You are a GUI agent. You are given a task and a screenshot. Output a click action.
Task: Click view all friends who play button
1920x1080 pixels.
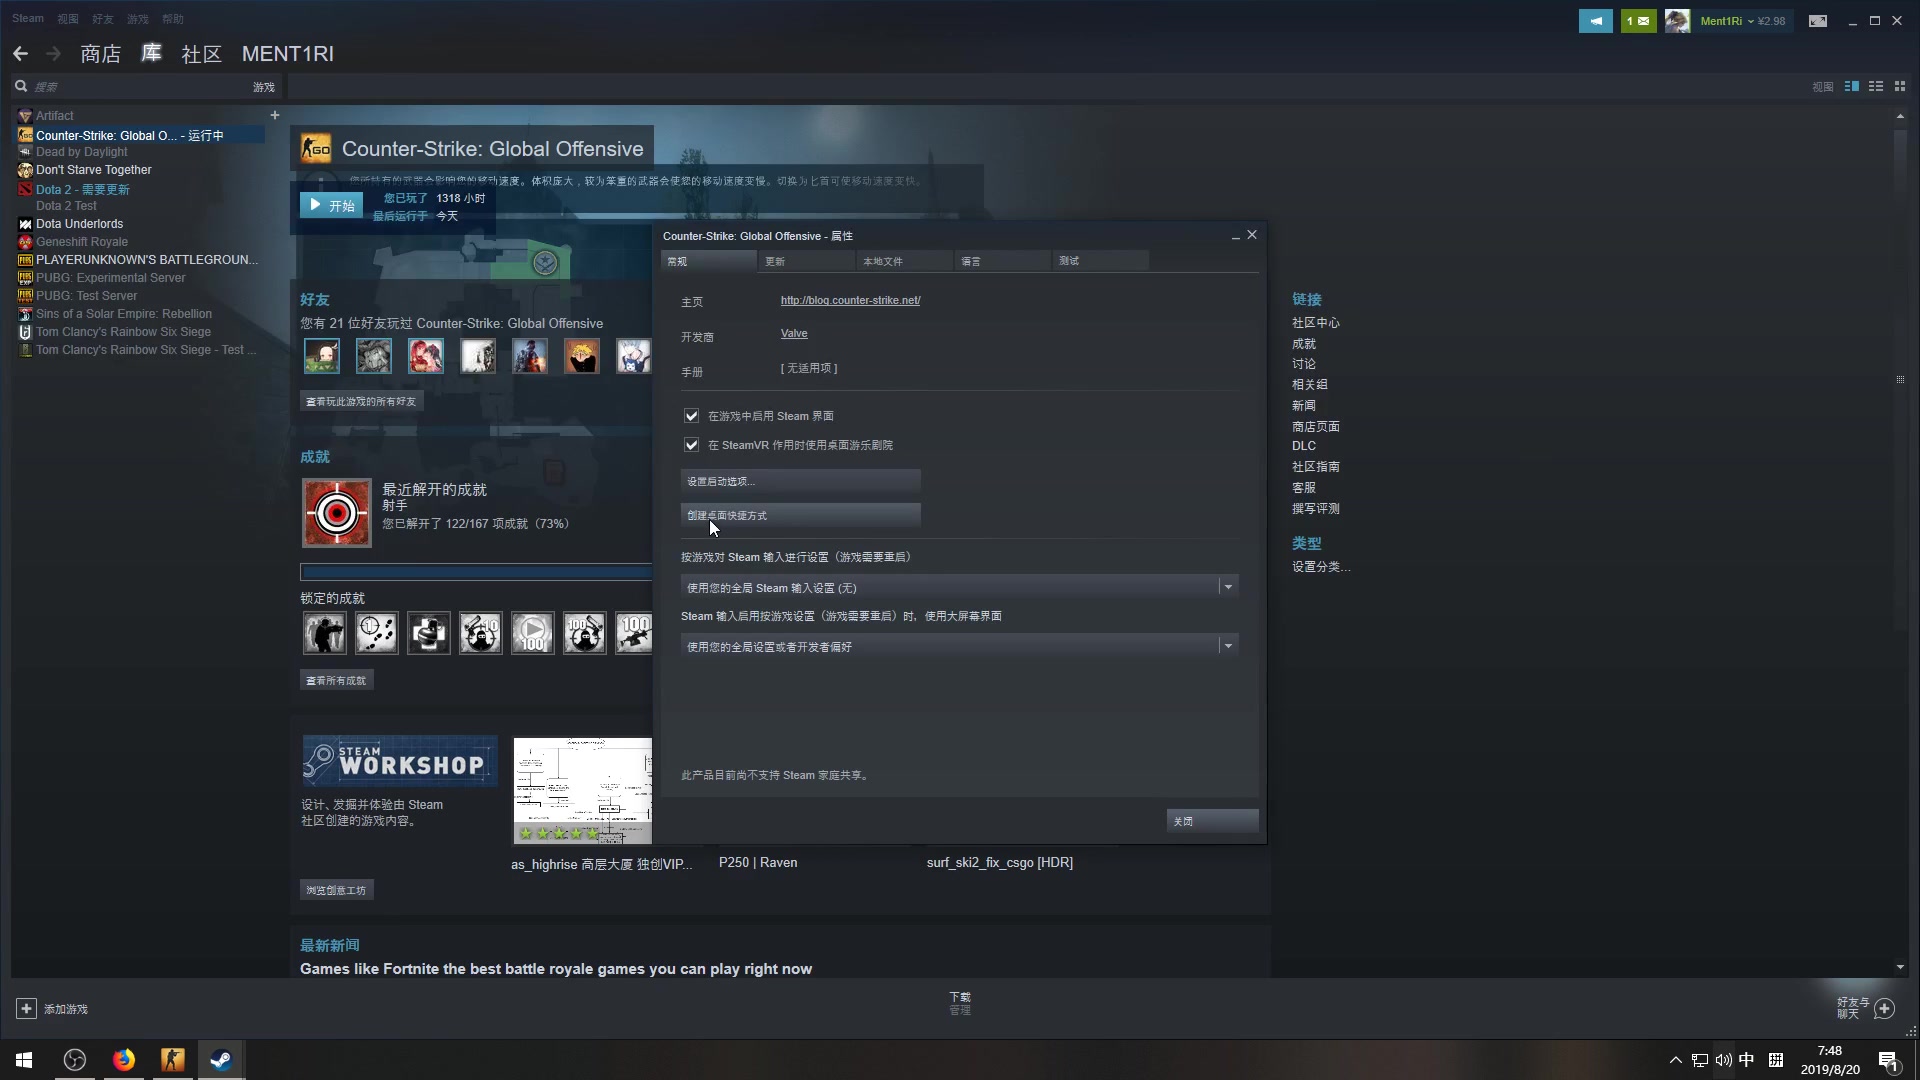pyautogui.click(x=361, y=401)
